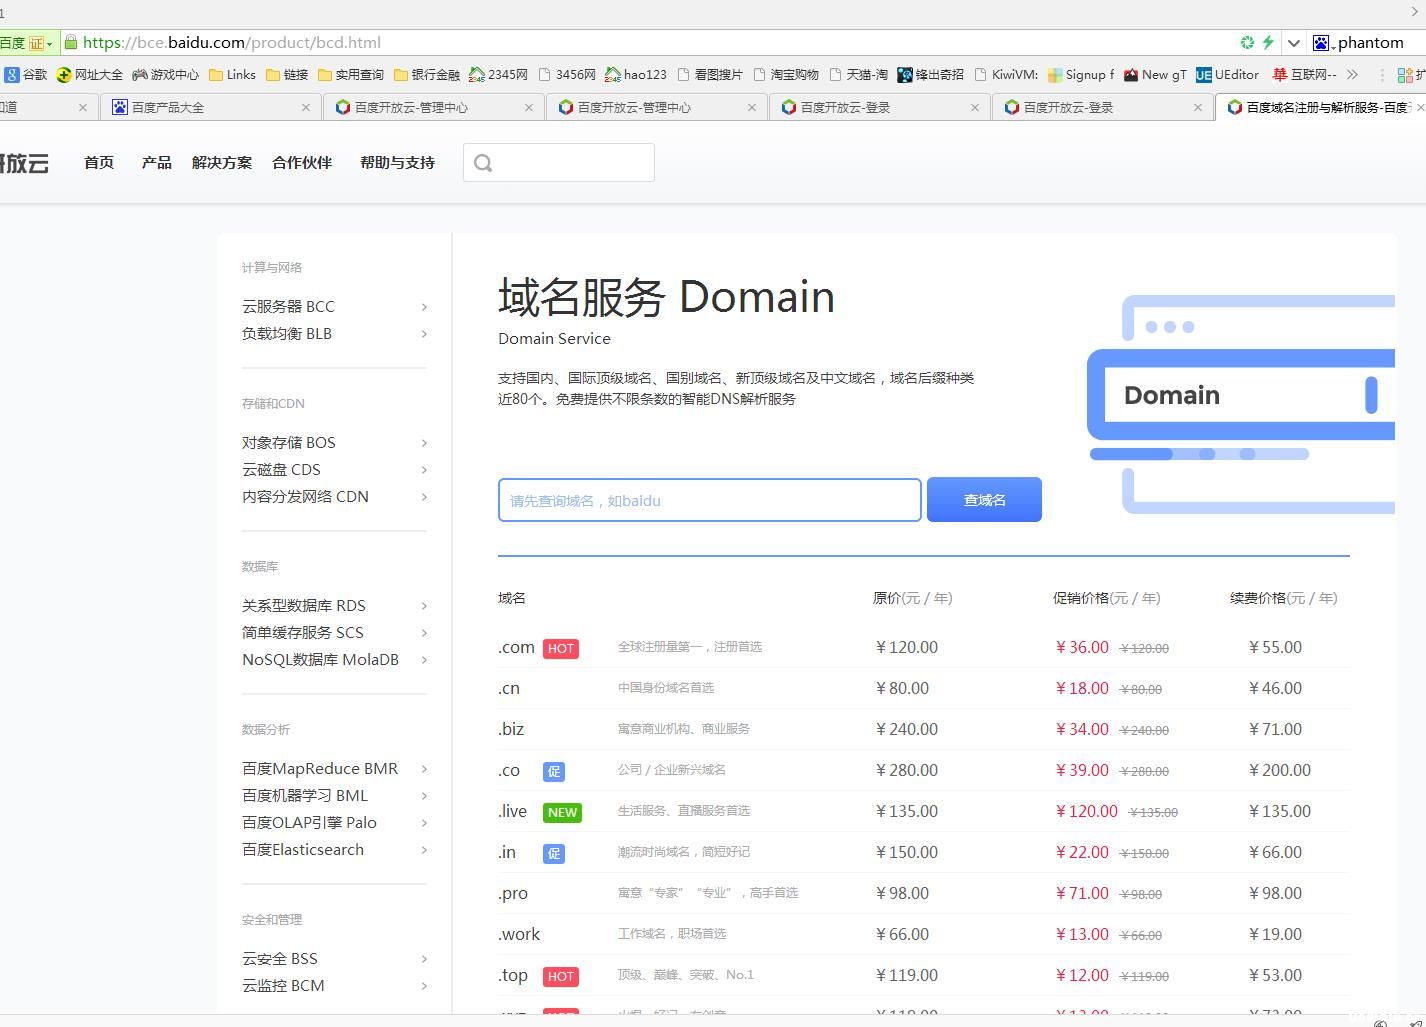This screenshot has height=1027, width=1426.
Task: Click the green lightning speed-mode icon
Action: [x=1268, y=42]
